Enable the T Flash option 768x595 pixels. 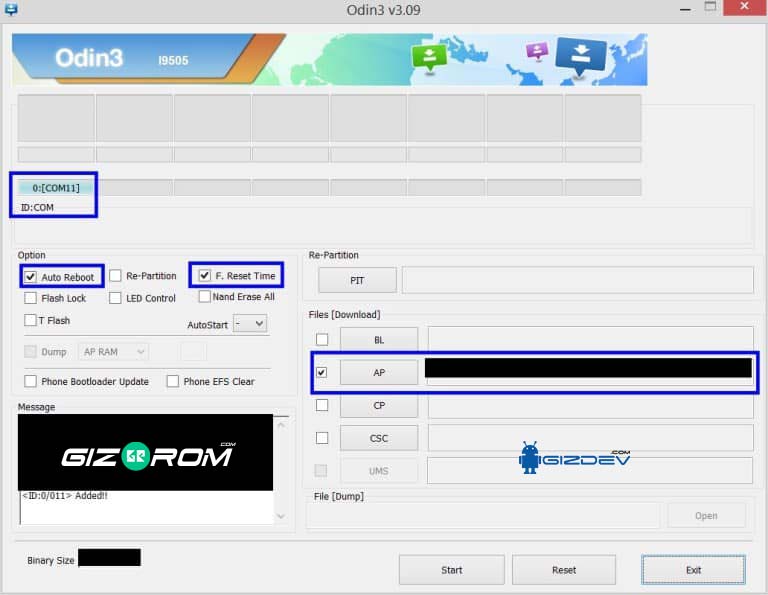point(30,320)
